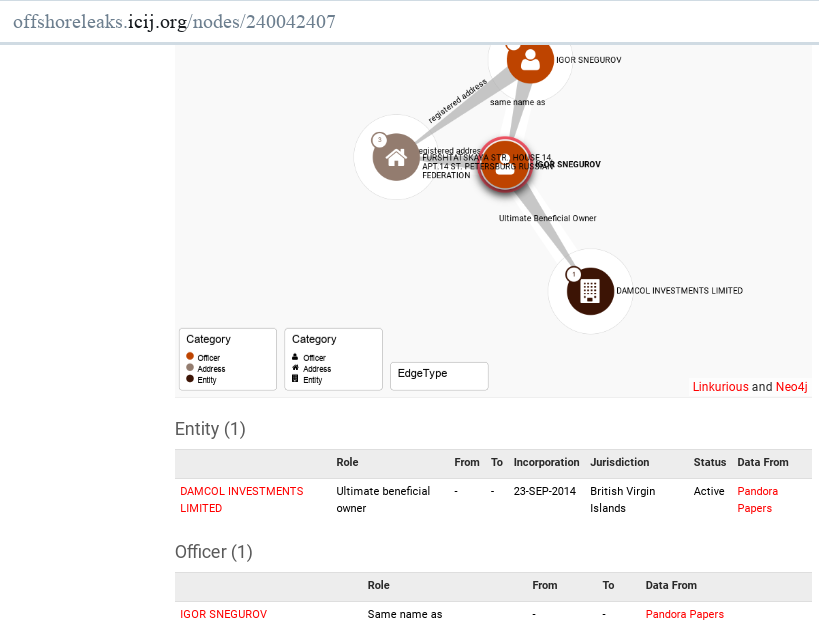Click the Jurisdiction column header
The height and width of the screenshot is (630, 819).
point(619,462)
